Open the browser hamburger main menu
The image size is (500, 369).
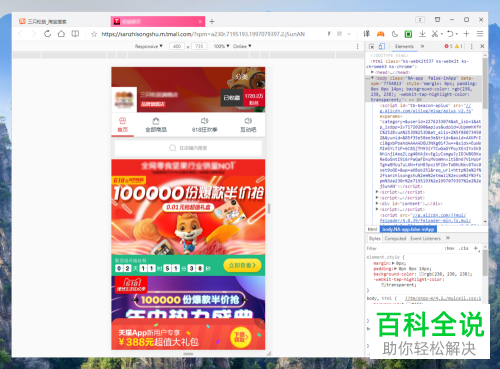point(480,34)
